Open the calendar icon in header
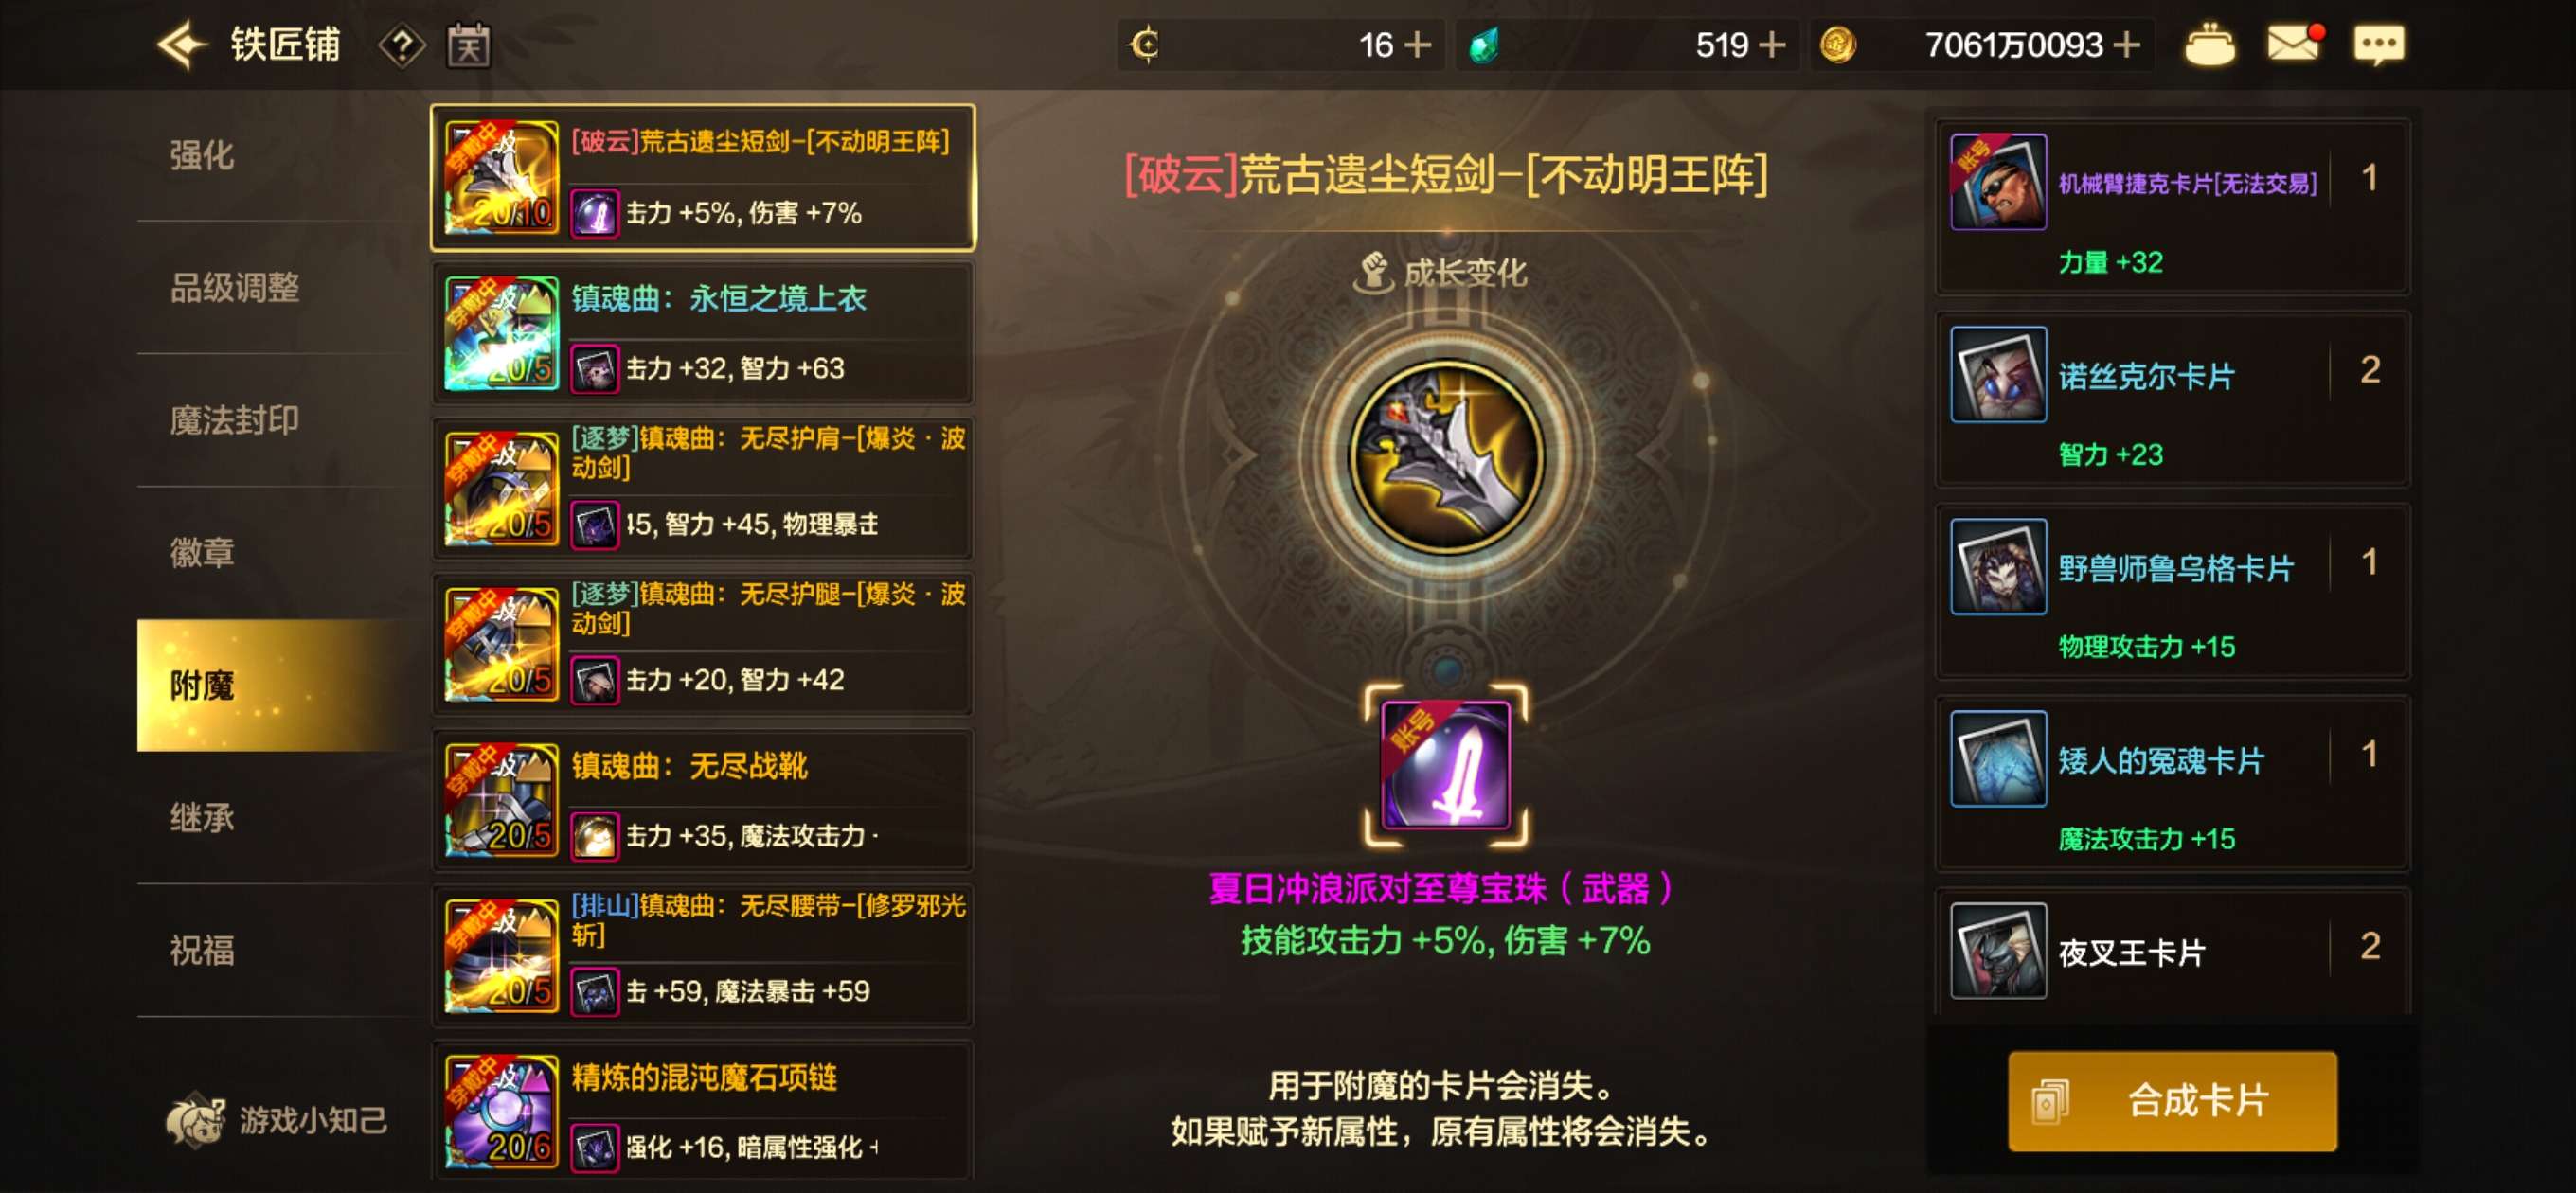2576x1193 pixels. tap(468, 45)
